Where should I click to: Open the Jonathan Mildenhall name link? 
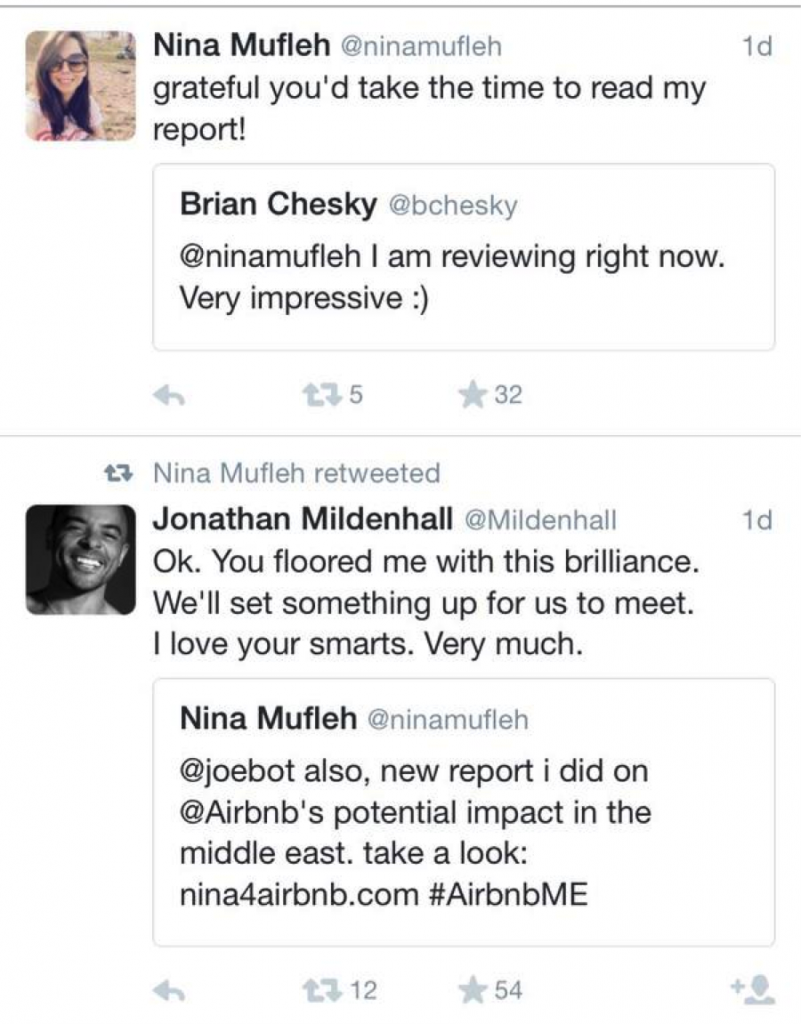click(303, 519)
